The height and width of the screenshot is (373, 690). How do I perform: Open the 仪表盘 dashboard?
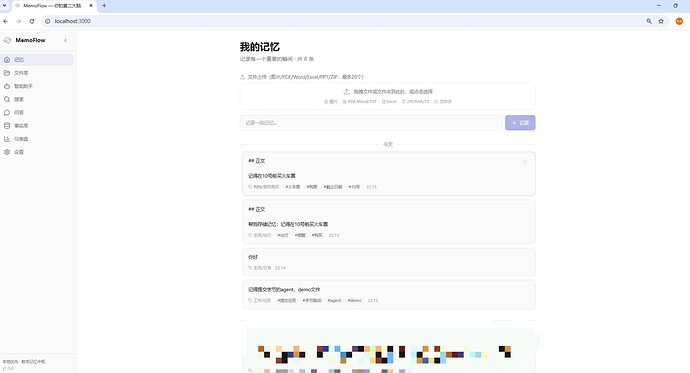(x=37, y=139)
